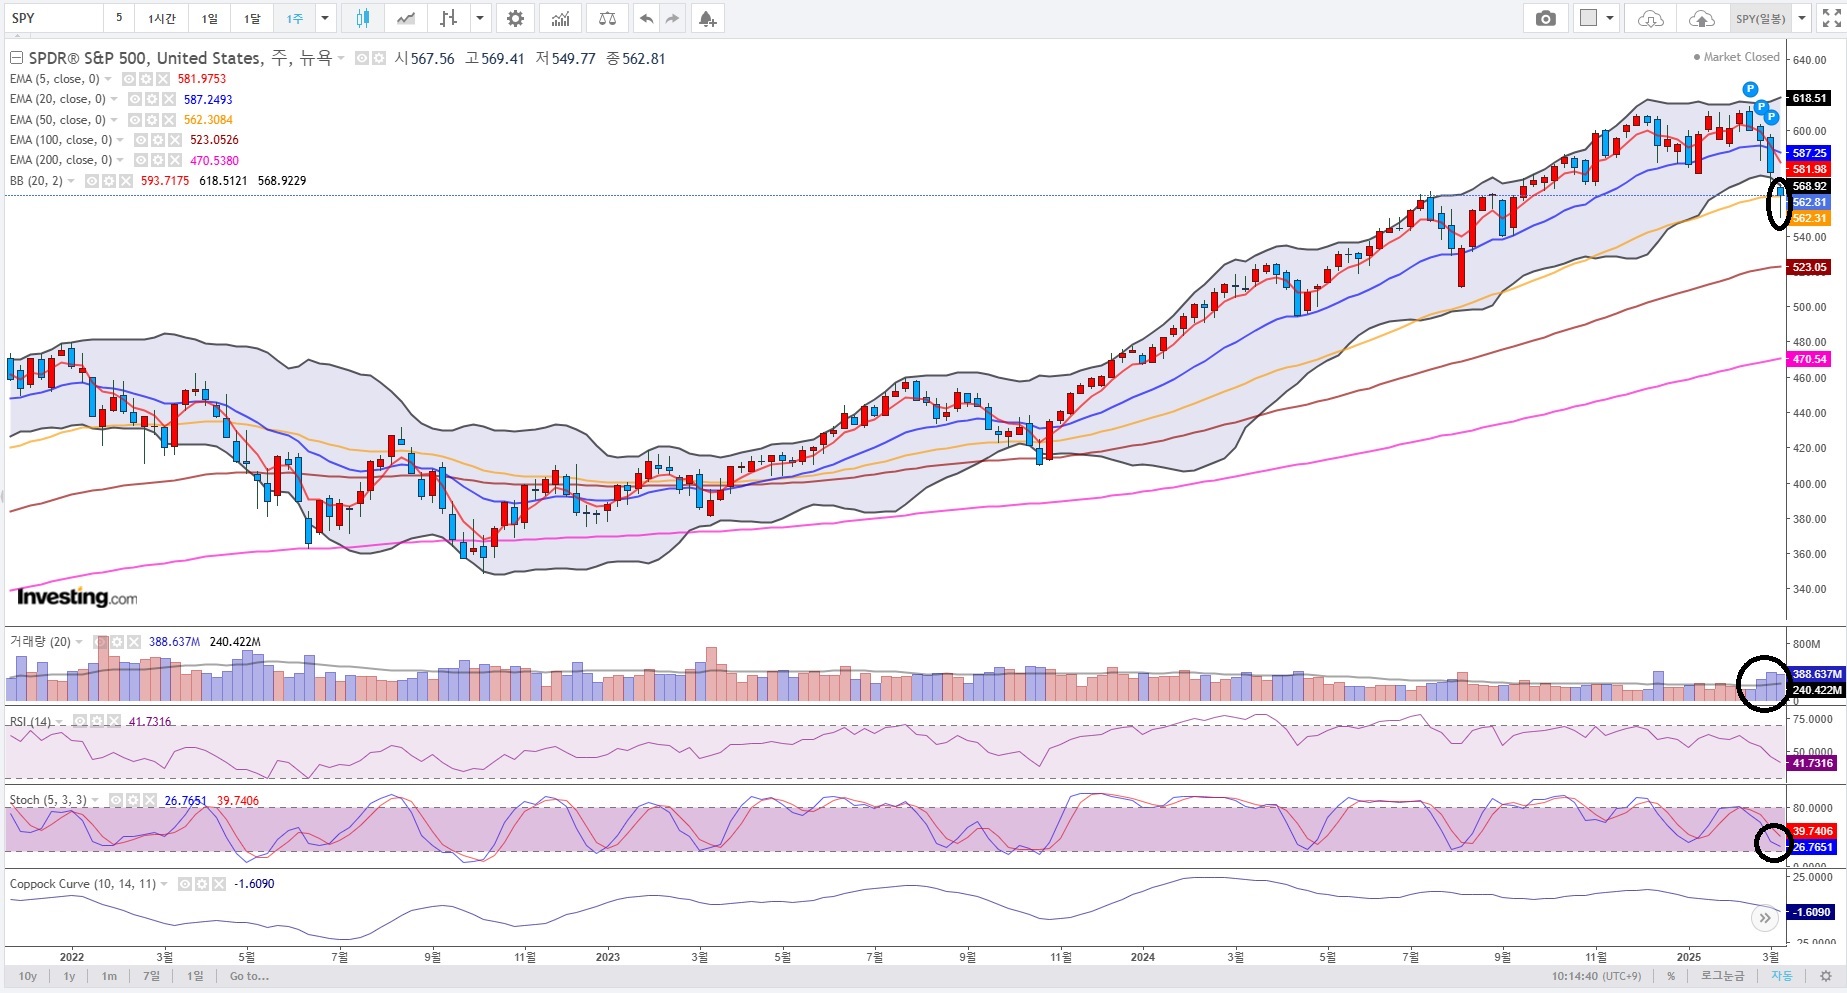
Task: Open main SPDR S&P 500 series settings
Action: pos(378,58)
